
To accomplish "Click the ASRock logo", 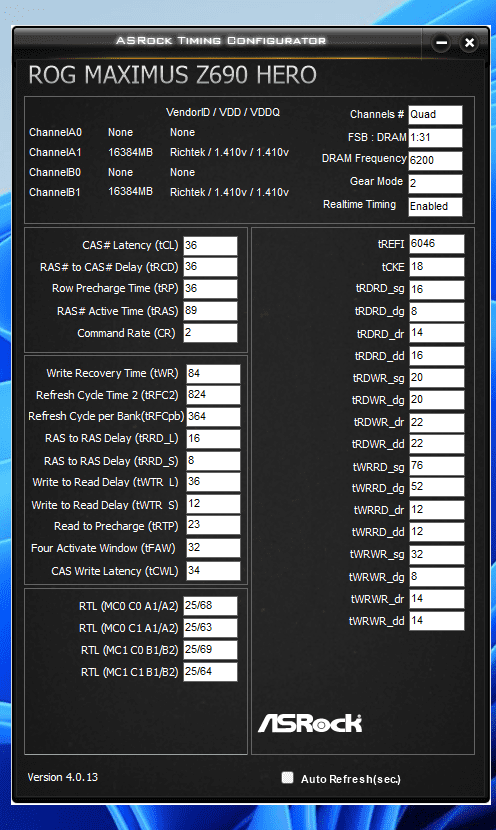I will [x=310, y=723].
